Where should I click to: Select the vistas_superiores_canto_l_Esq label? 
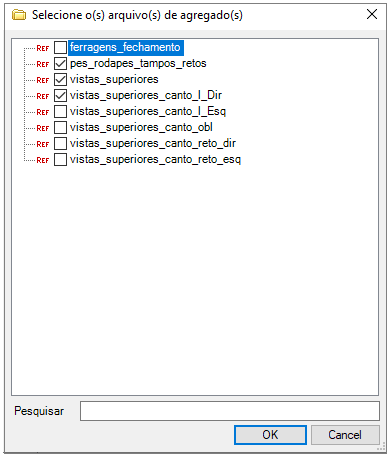pos(148,111)
